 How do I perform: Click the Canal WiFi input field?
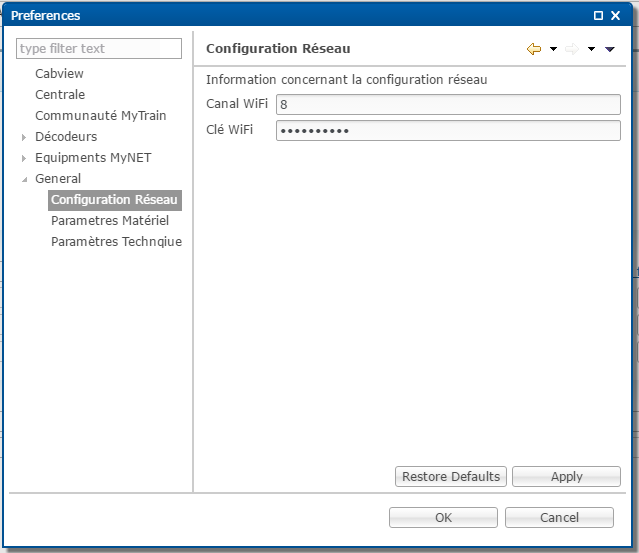(448, 105)
